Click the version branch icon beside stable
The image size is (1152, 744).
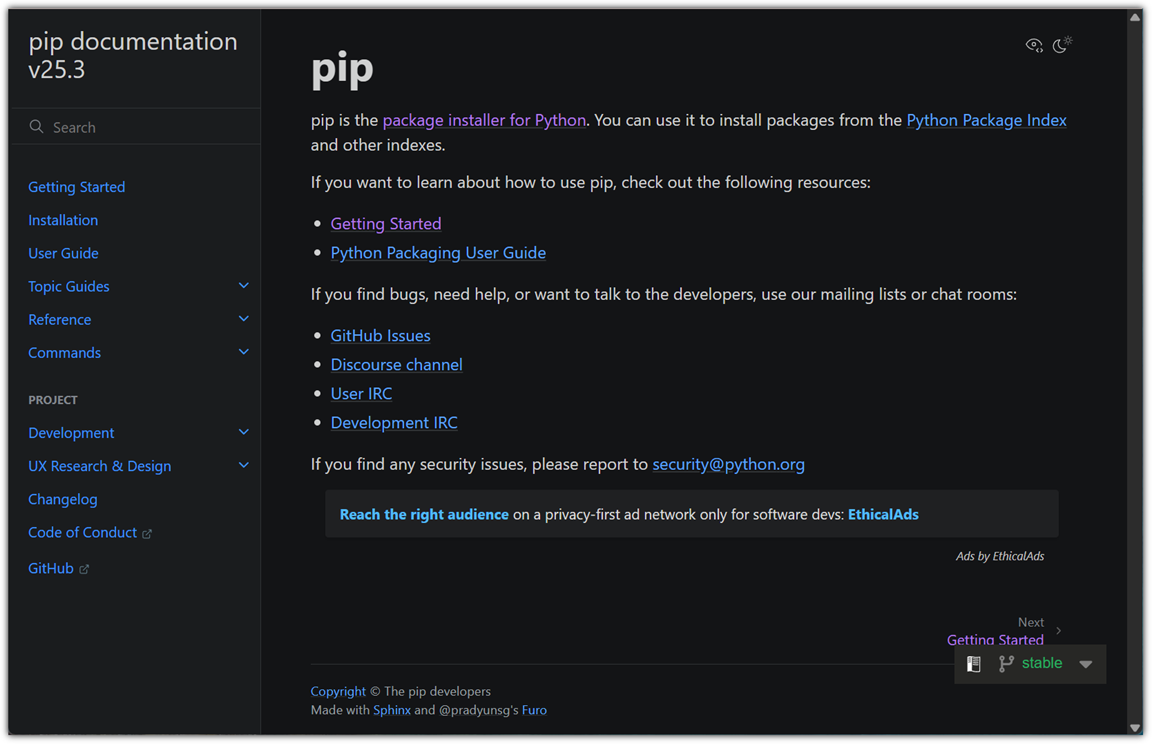[1006, 664]
